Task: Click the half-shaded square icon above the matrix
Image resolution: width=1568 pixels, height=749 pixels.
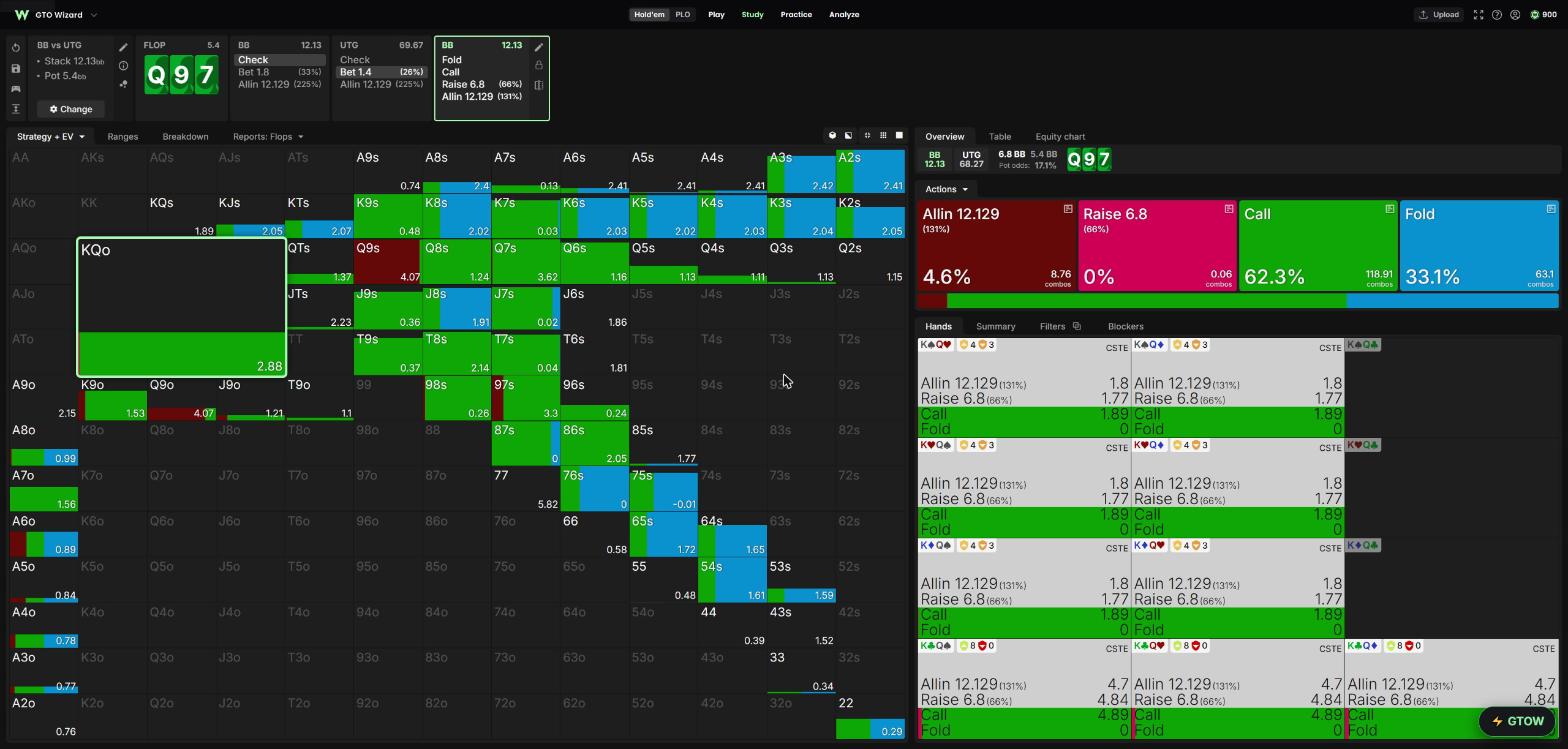Action: pyautogui.click(x=849, y=136)
